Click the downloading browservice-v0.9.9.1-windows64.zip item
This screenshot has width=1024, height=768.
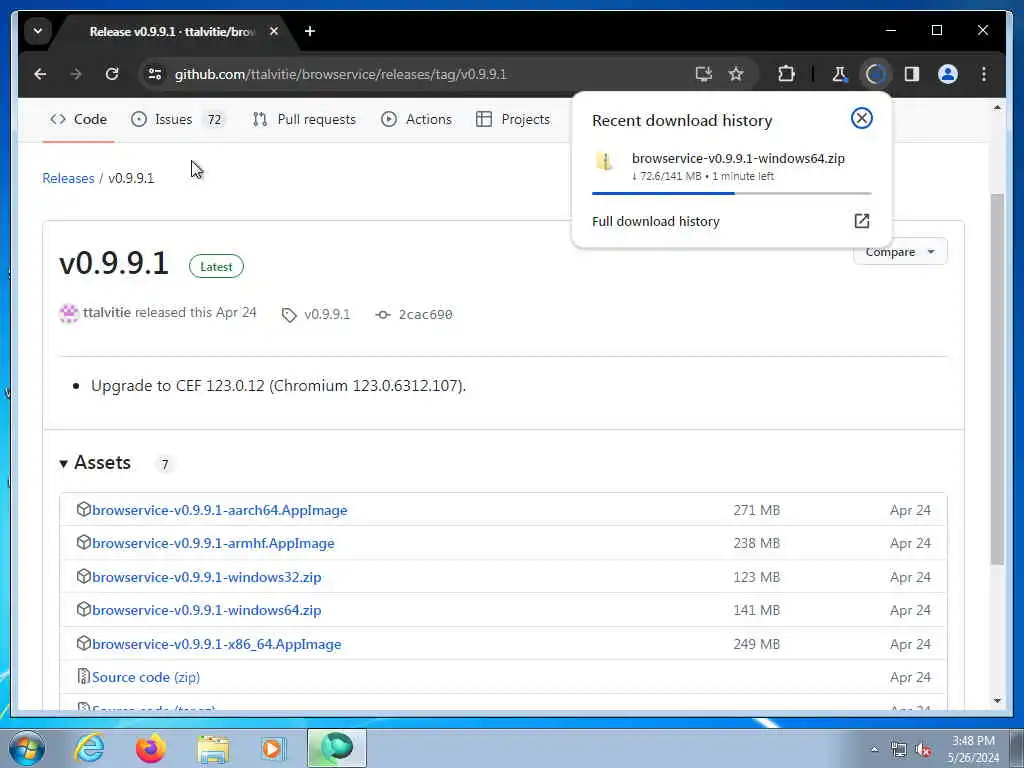click(731, 167)
